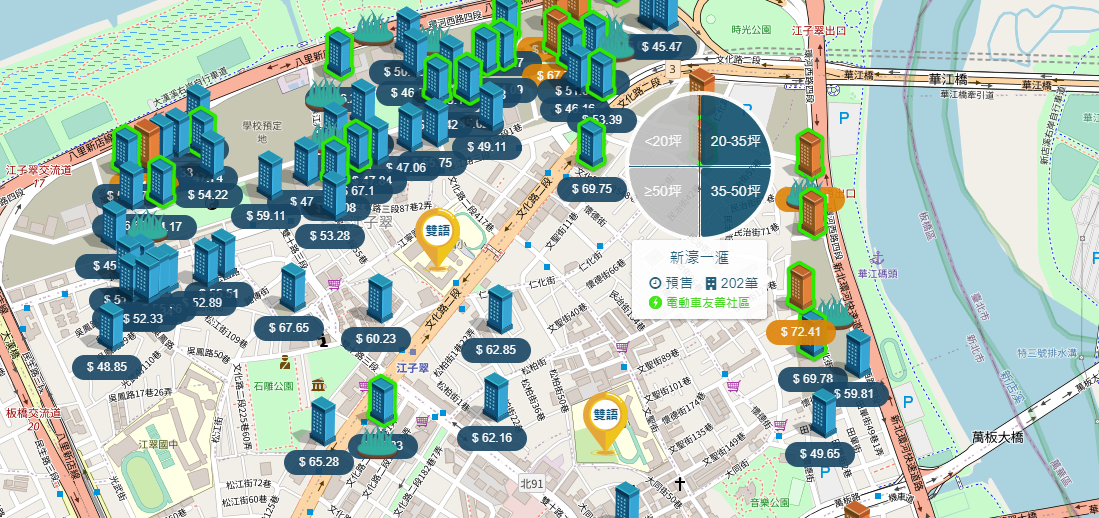
Task: Click the $ 53.28 price label
Action: (x=329, y=236)
